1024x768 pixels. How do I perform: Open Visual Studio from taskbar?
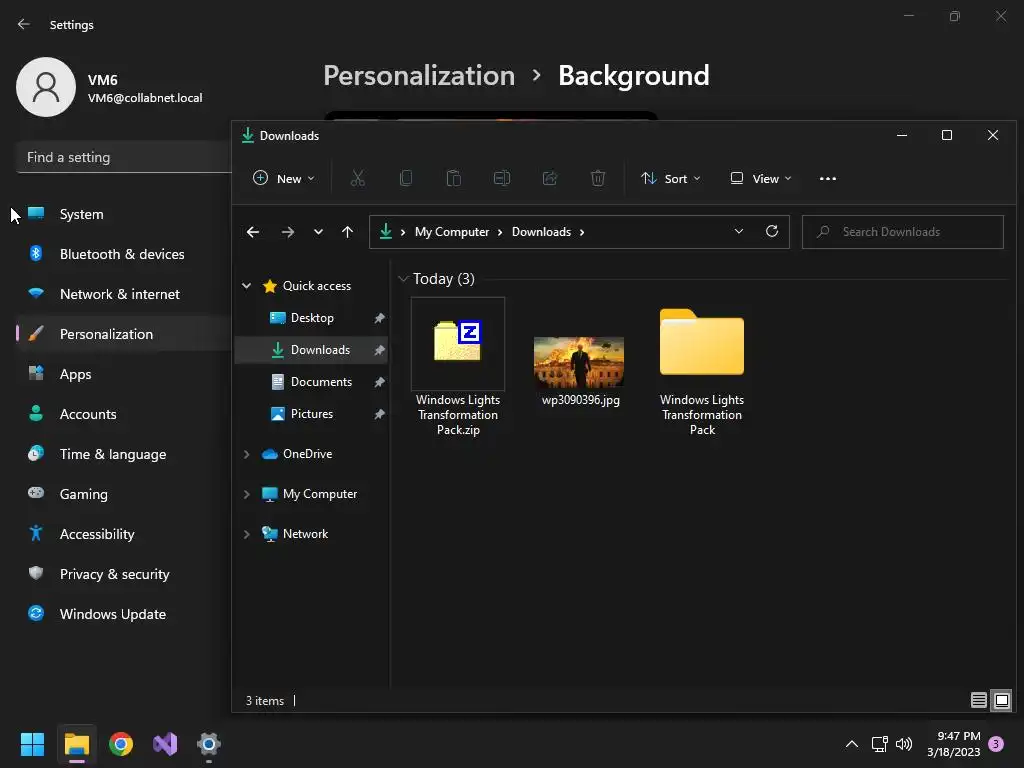pyautogui.click(x=165, y=744)
